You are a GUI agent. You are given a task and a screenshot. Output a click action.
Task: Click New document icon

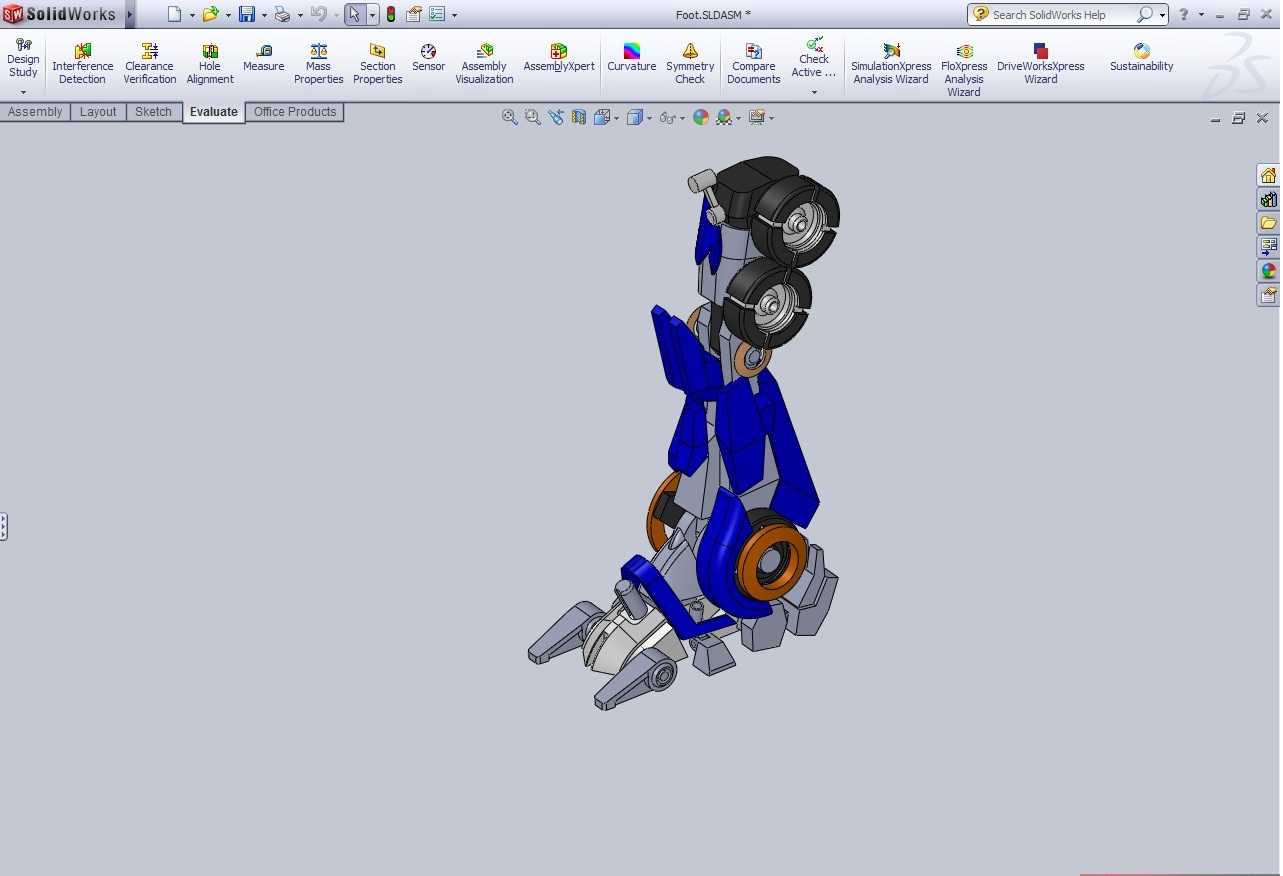coord(175,14)
